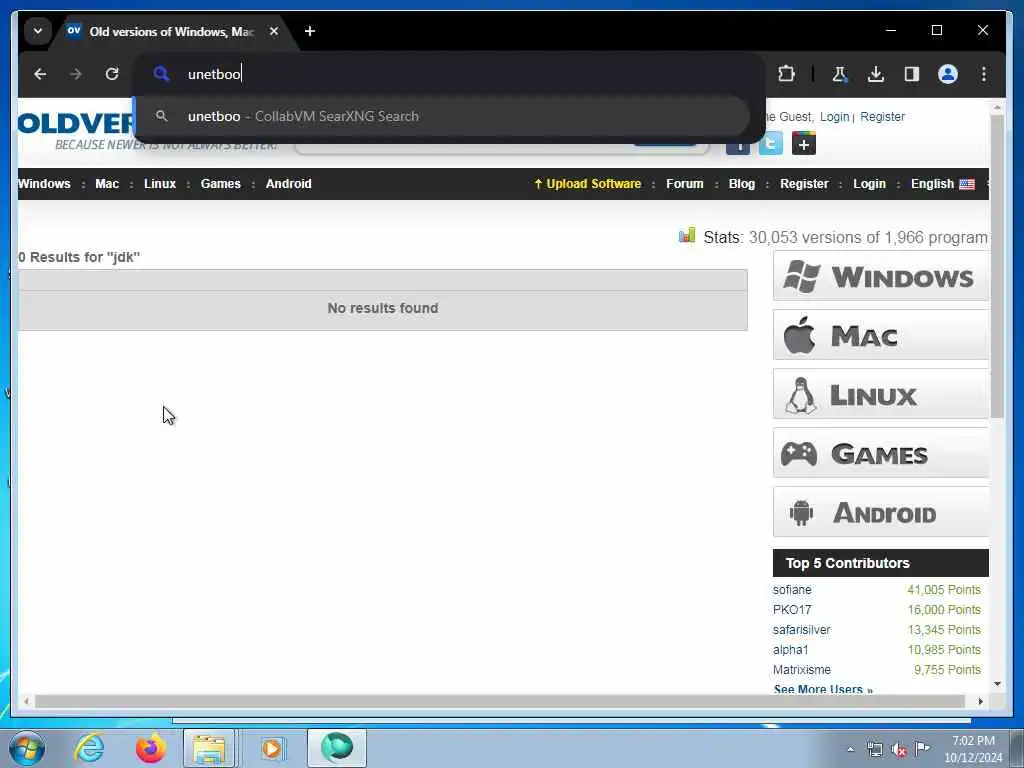Go back to previous page
This screenshot has width=1024, height=768.
point(40,74)
